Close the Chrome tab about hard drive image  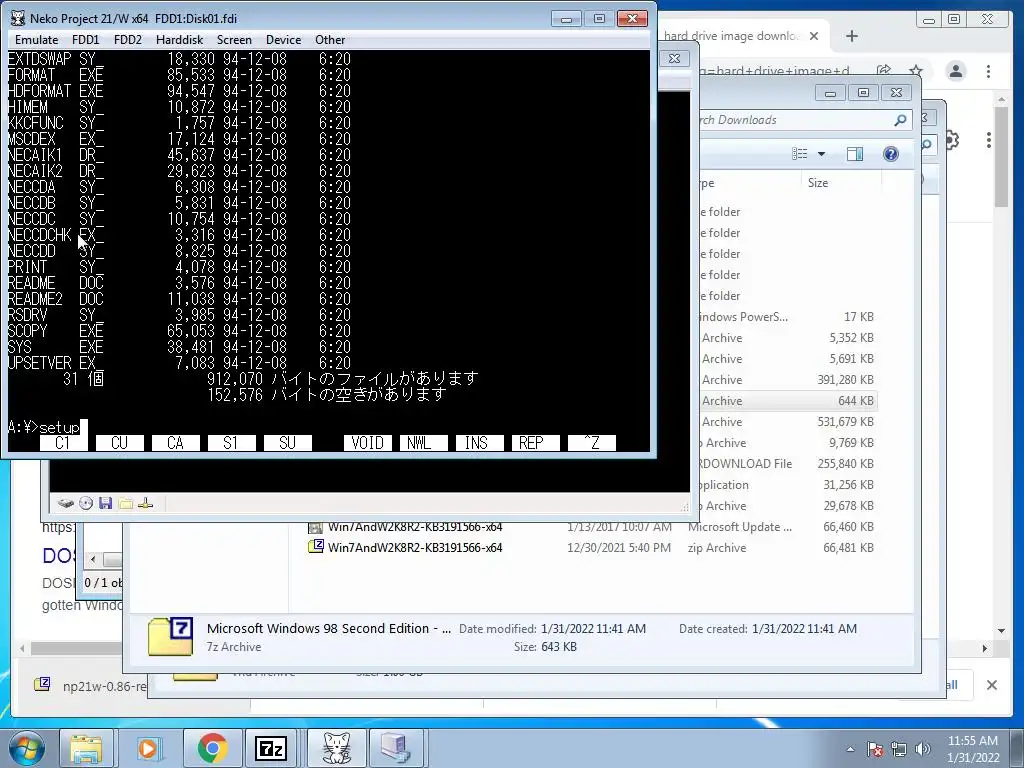[x=814, y=36]
